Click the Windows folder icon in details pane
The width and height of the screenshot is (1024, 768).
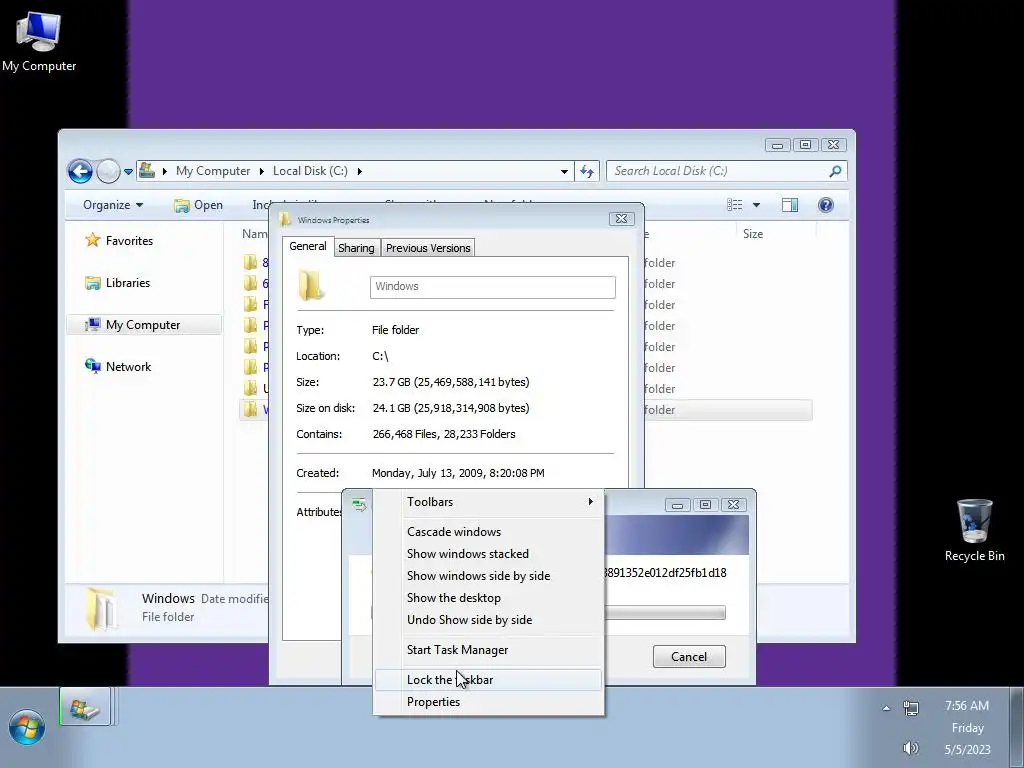coord(102,609)
